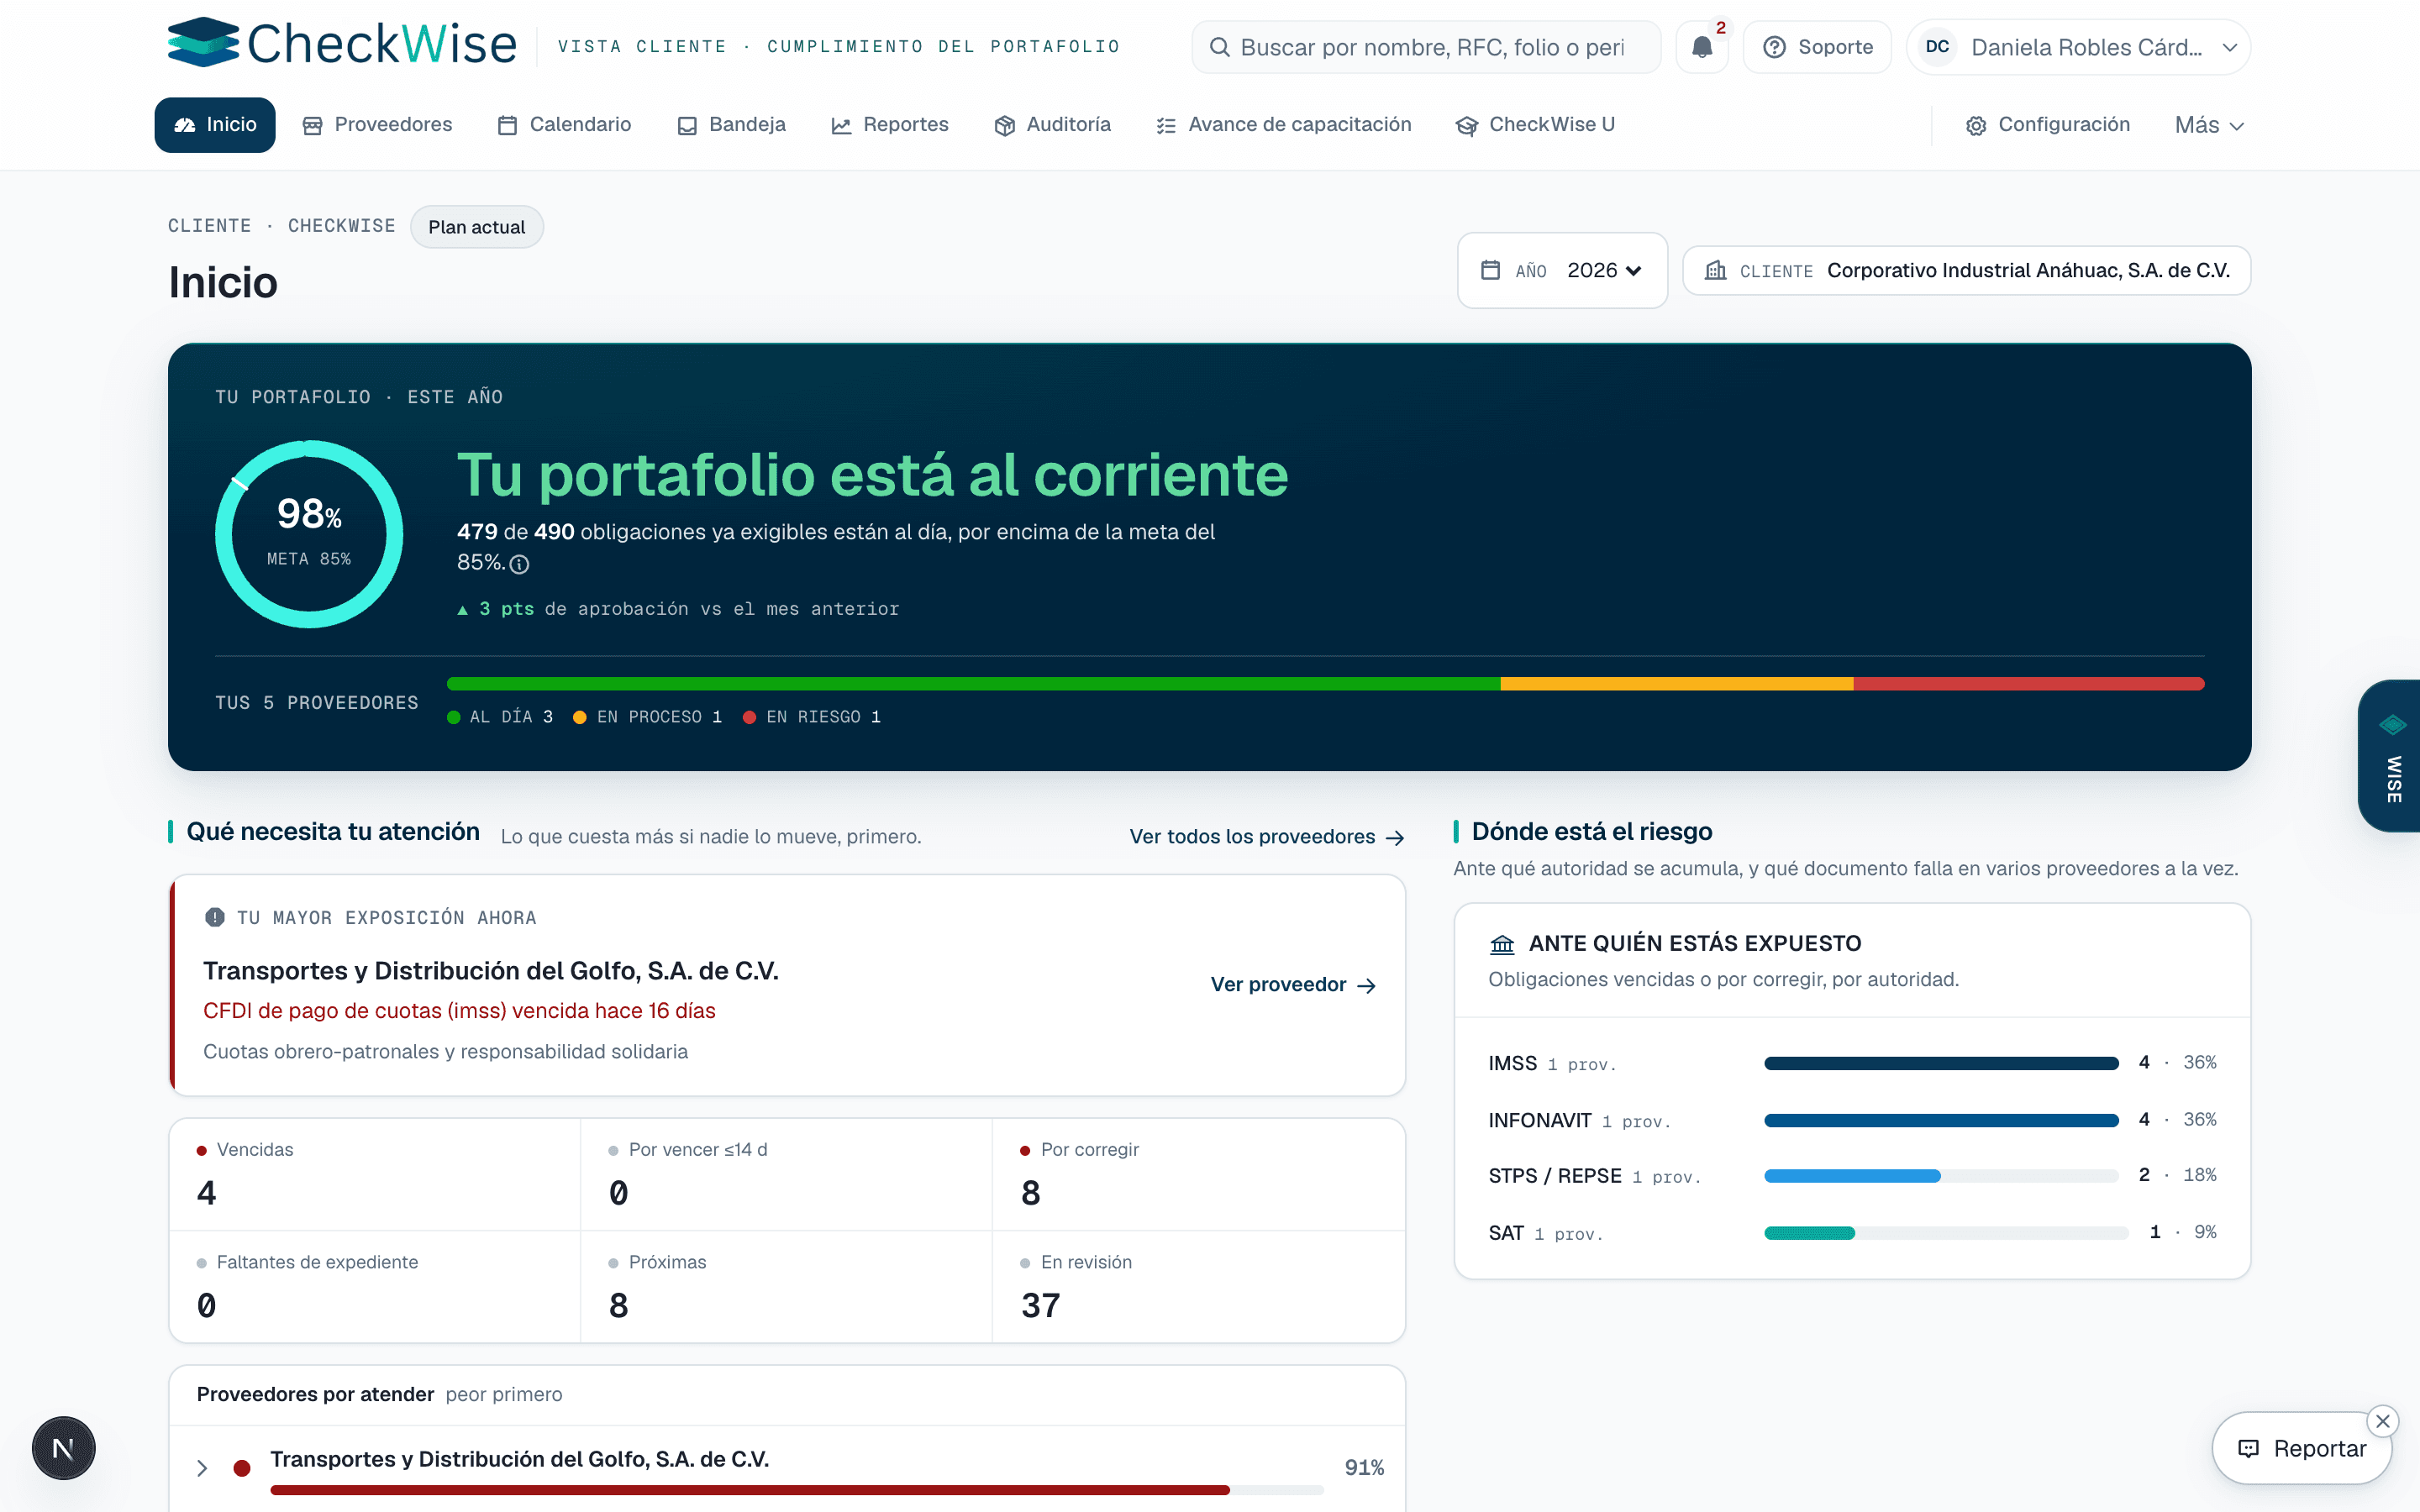
Task: Click the CheckWise U graduation cap icon
Action: 1467,126
